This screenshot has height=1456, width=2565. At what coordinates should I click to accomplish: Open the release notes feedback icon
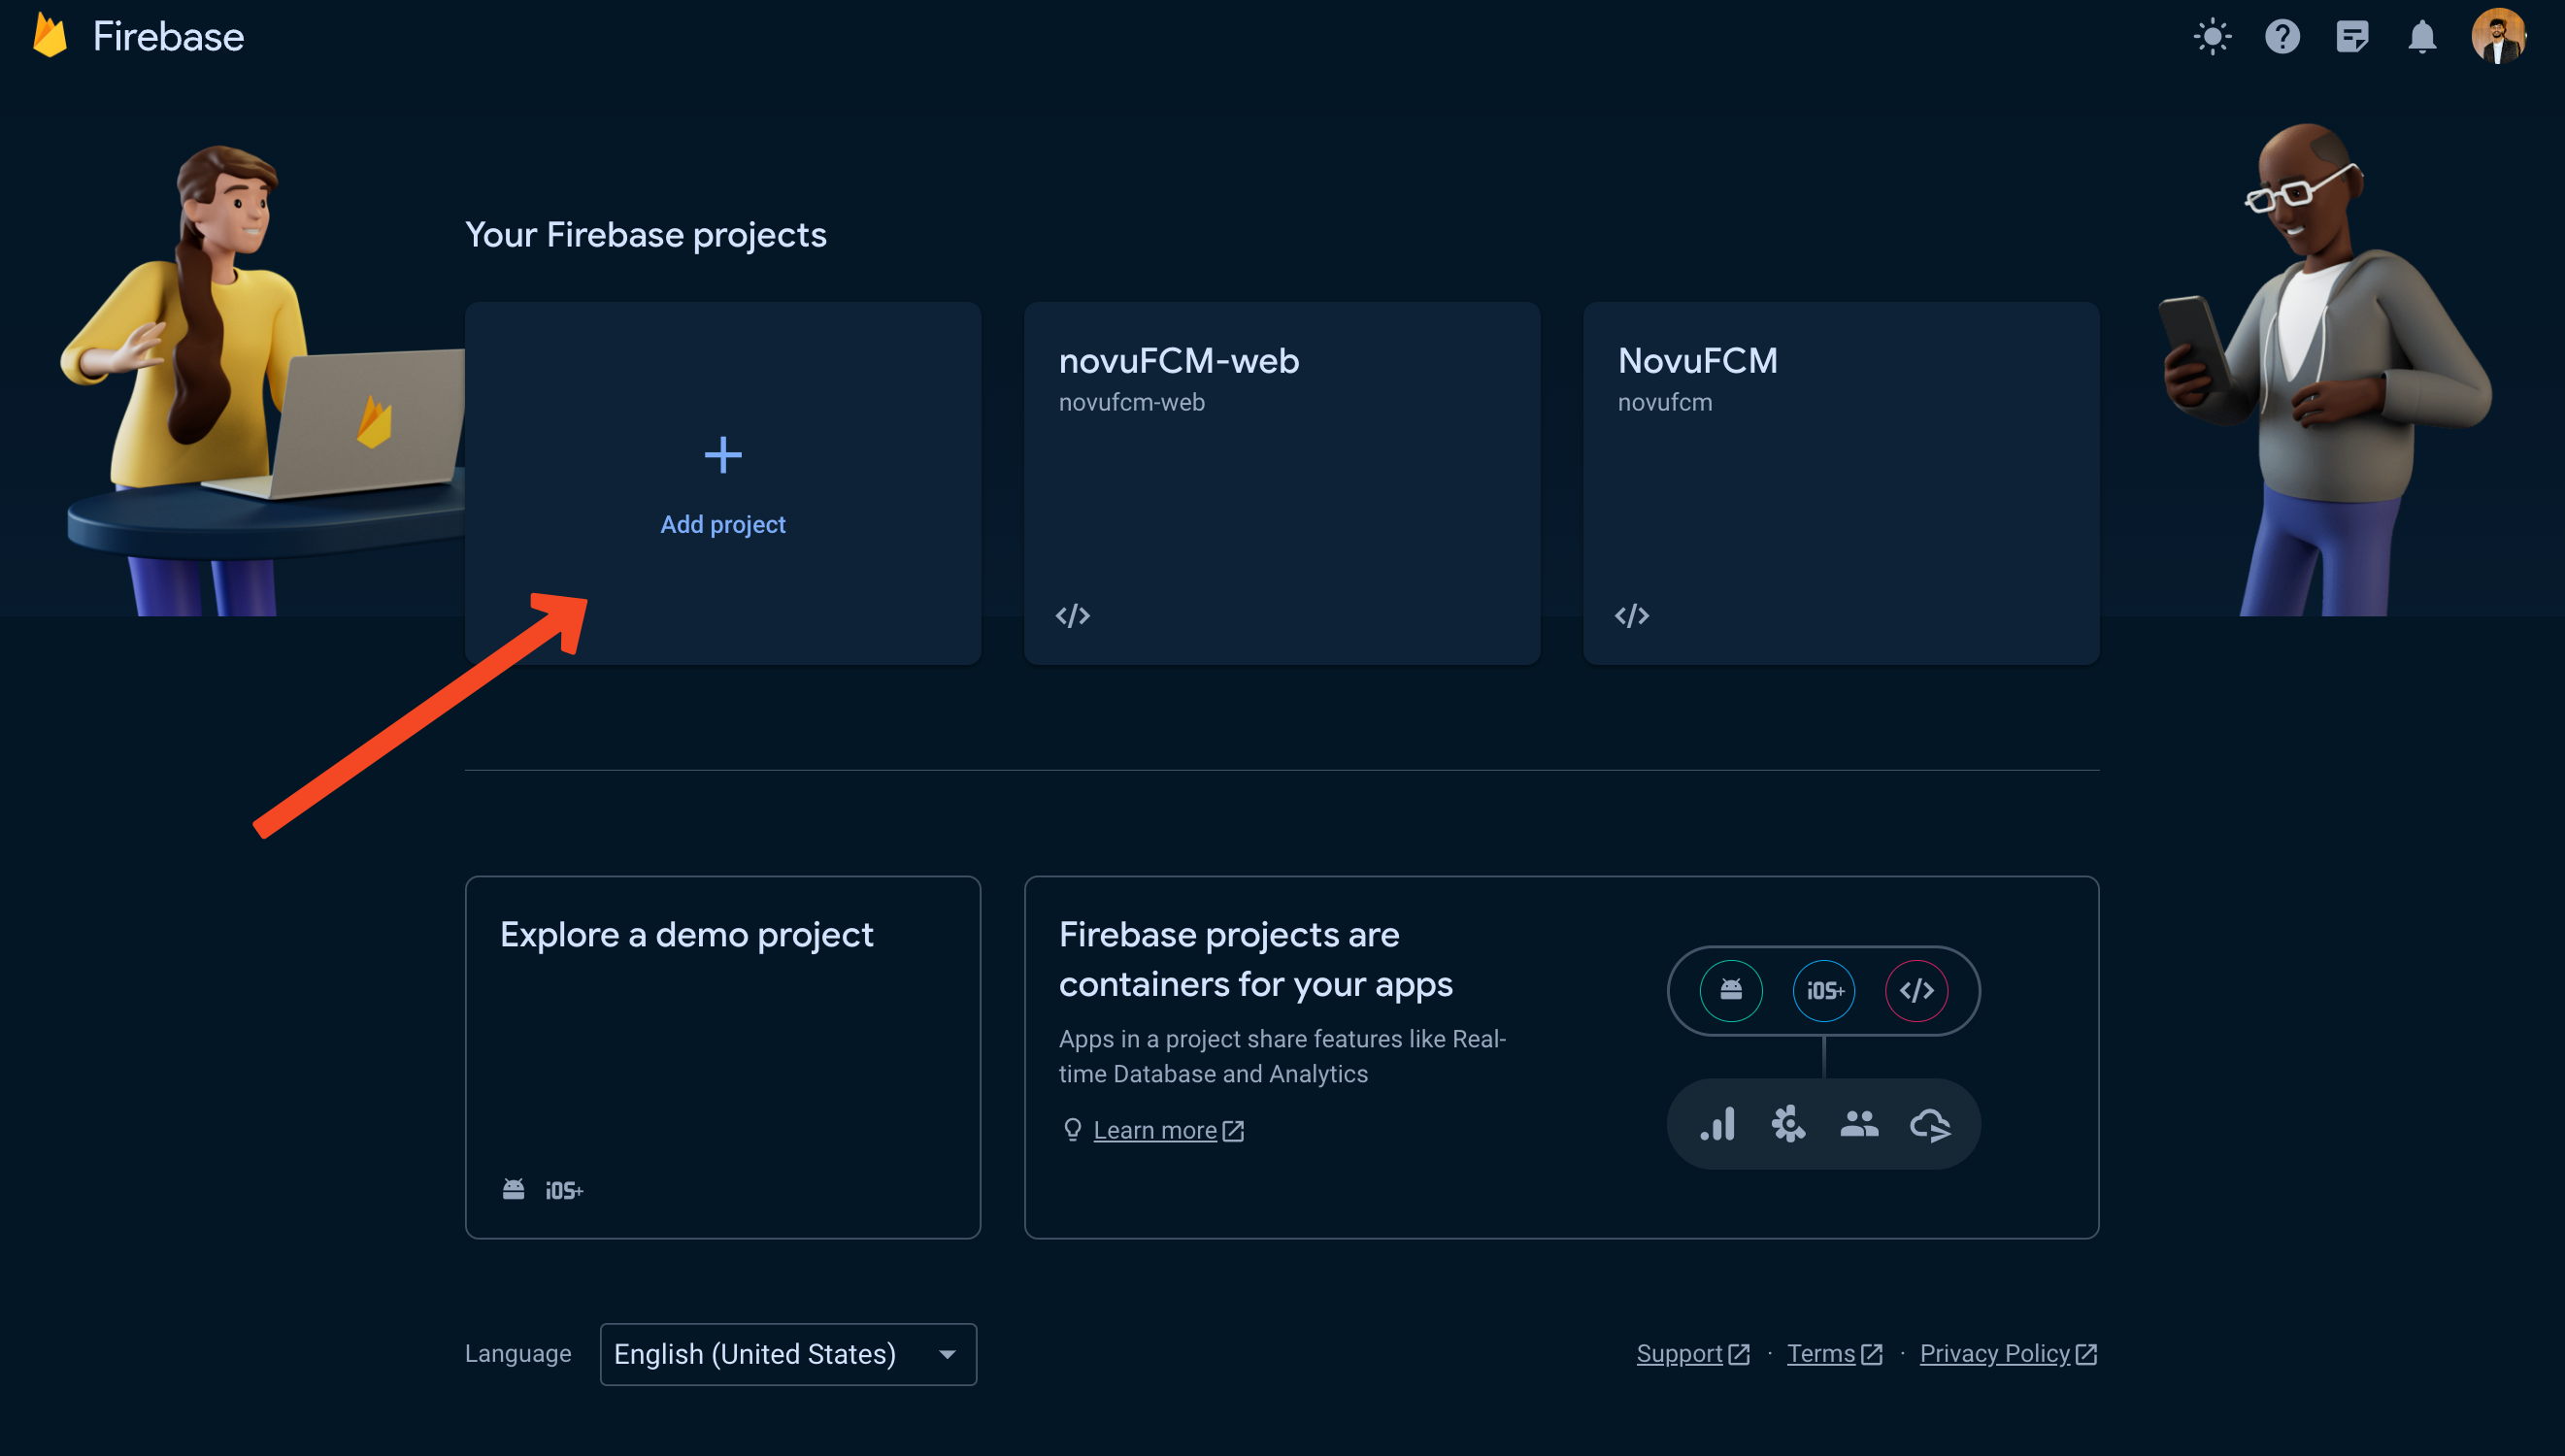2351,37
